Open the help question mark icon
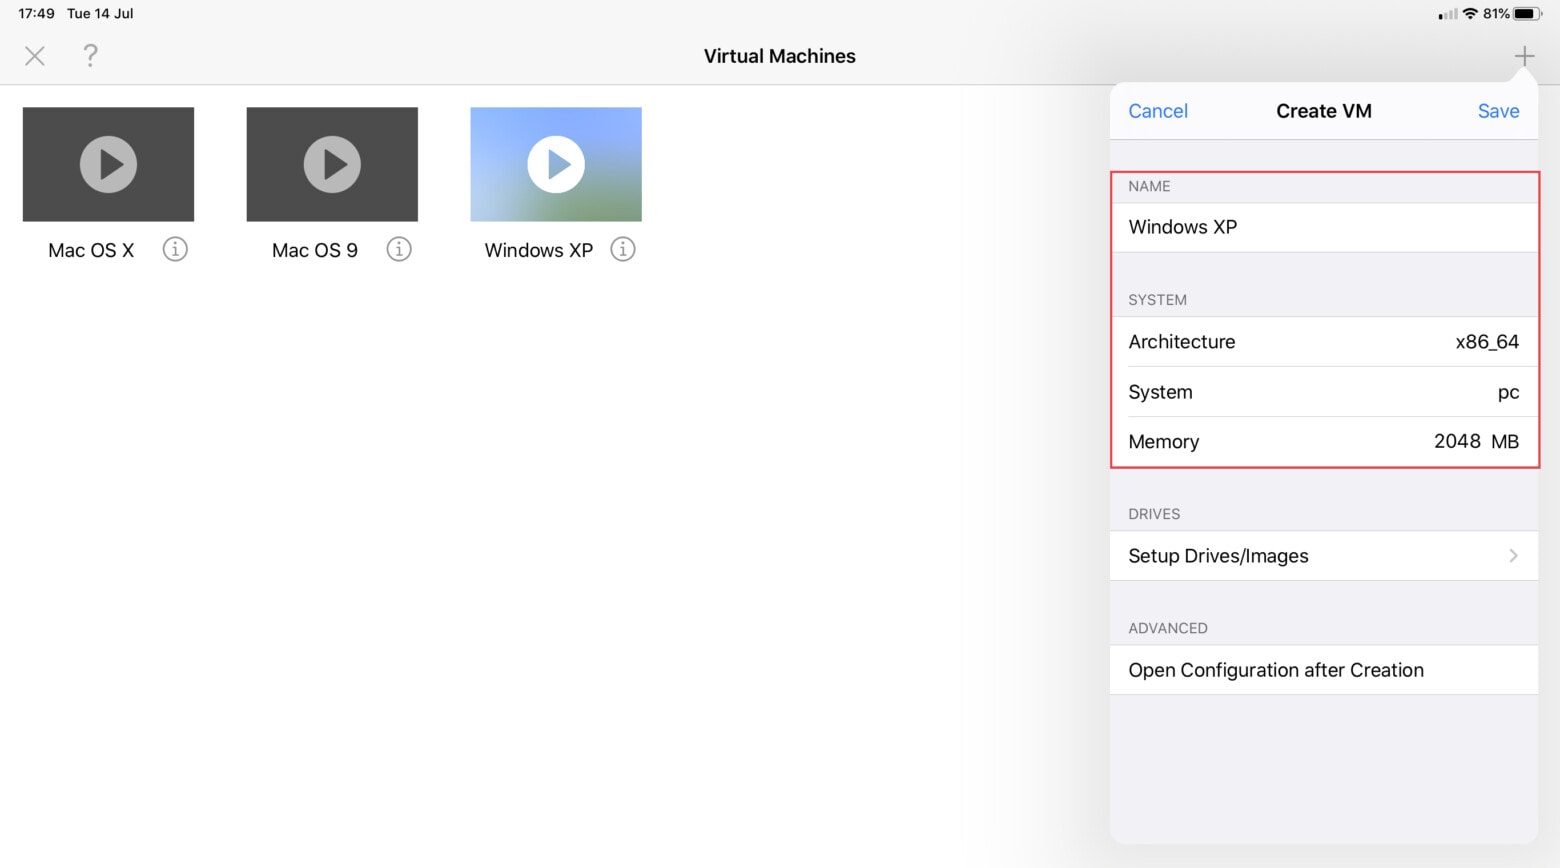This screenshot has width=1560, height=868. pyautogui.click(x=90, y=56)
